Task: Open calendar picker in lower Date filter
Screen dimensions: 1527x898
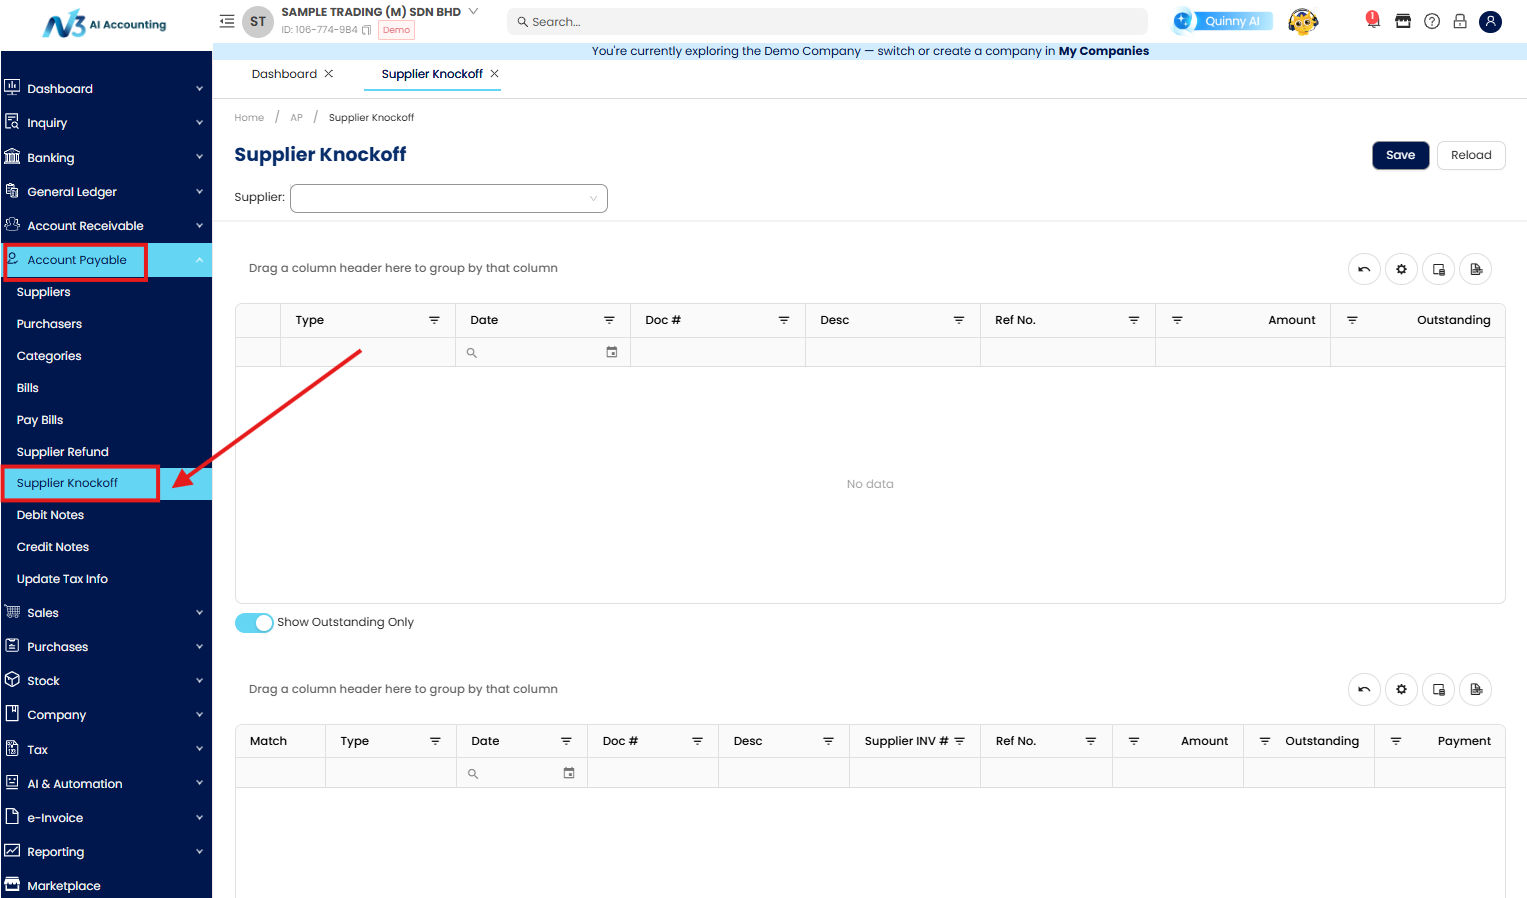Action: coord(569,773)
